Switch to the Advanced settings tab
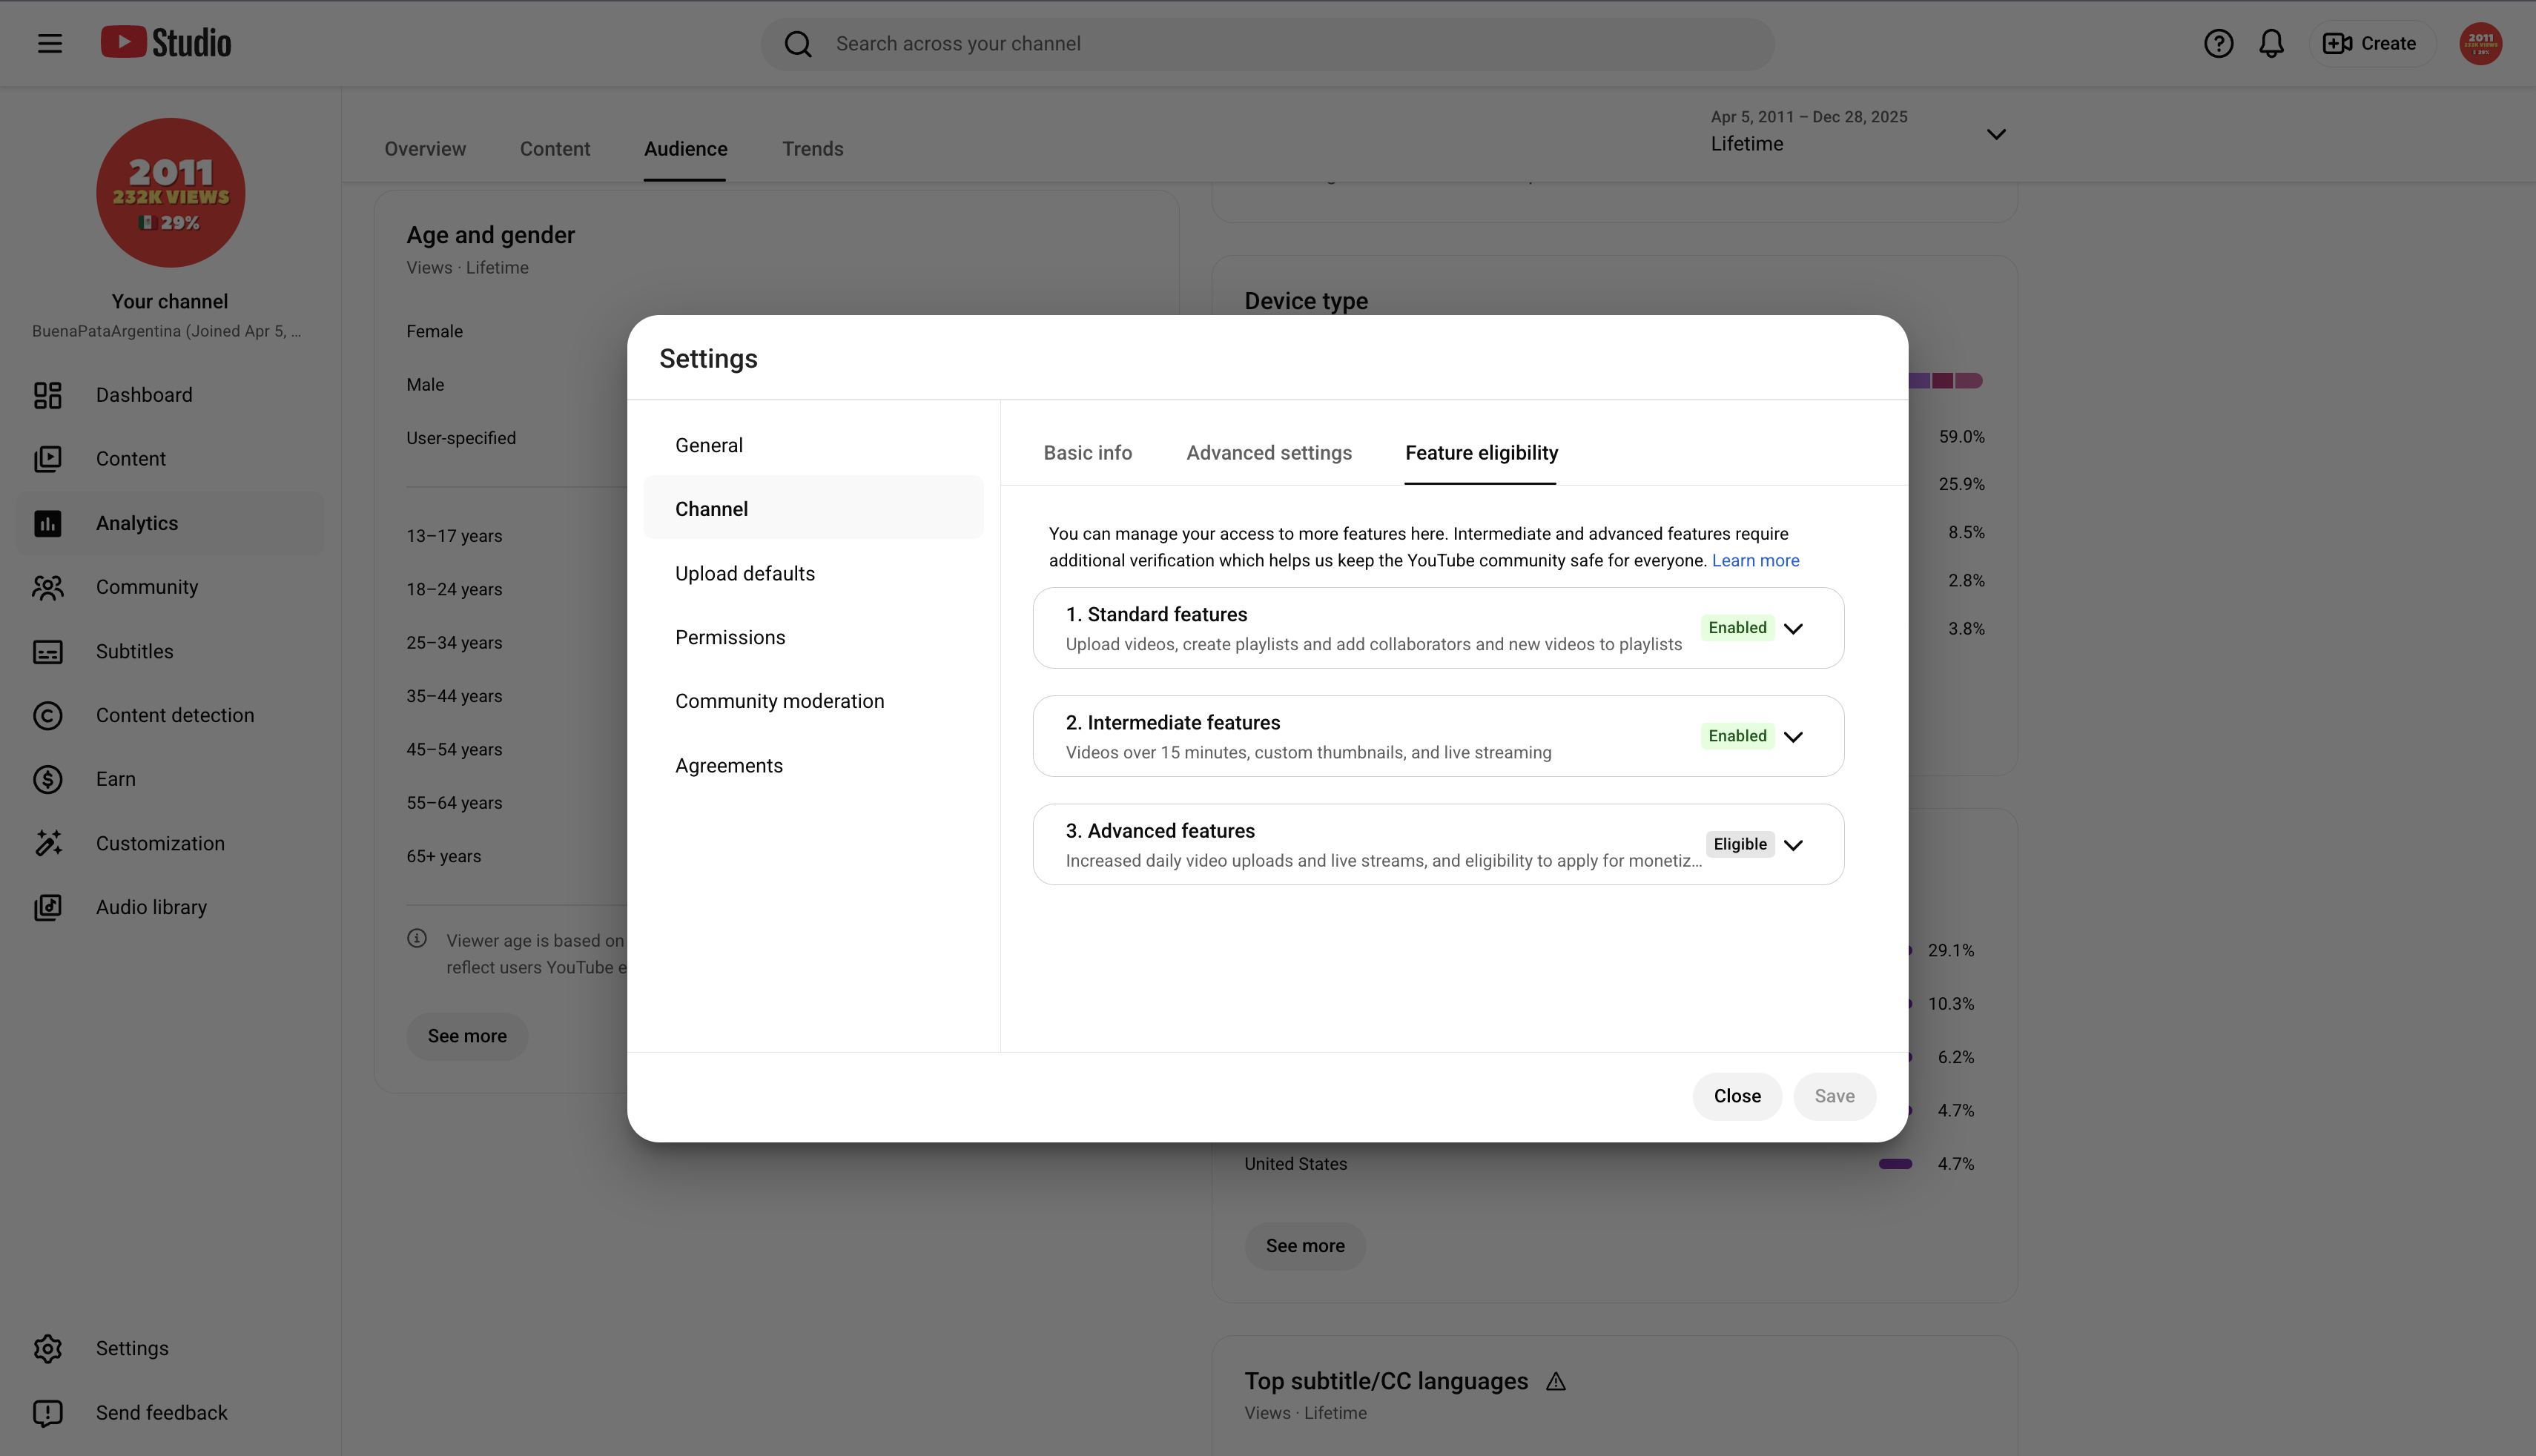The height and width of the screenshot is (1456, 2536). pos(1269,453)
